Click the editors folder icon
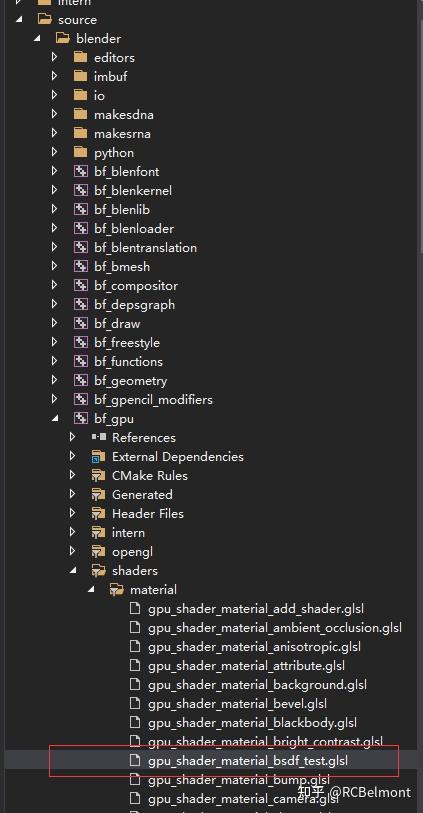The image size is (423, 813). tap(80, 57)
